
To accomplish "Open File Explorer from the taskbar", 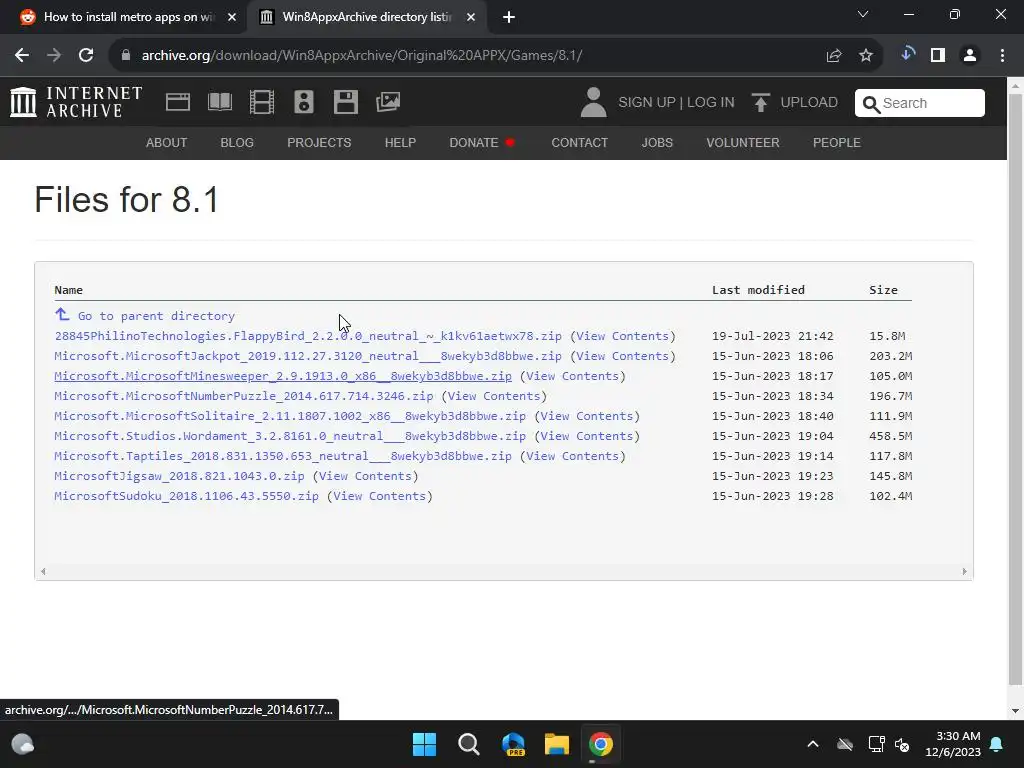I will pyautogui.click(x=557, y=744).
